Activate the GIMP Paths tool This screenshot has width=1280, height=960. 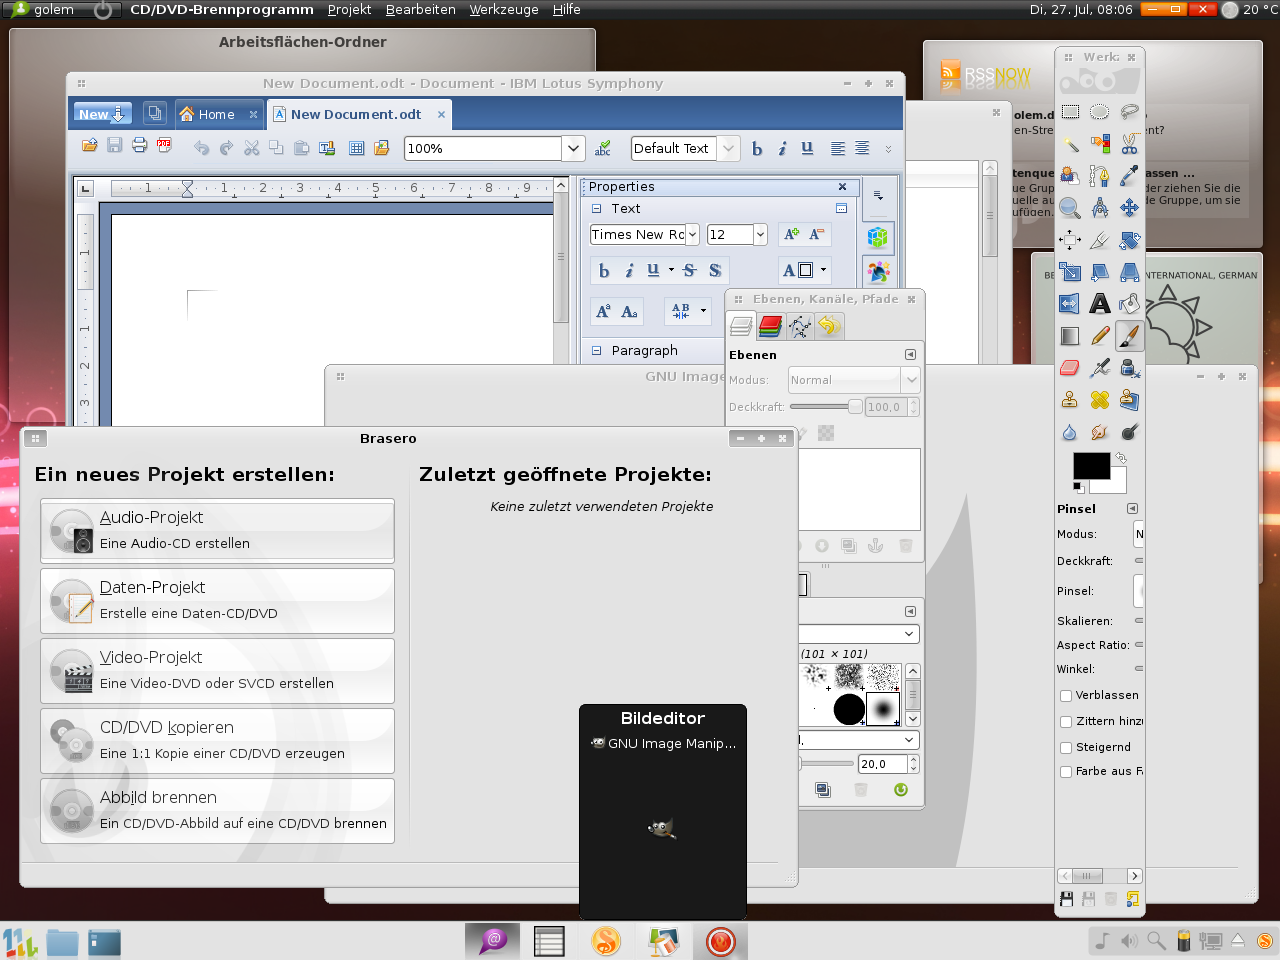pyautogui.click(x=1099, y=176)
